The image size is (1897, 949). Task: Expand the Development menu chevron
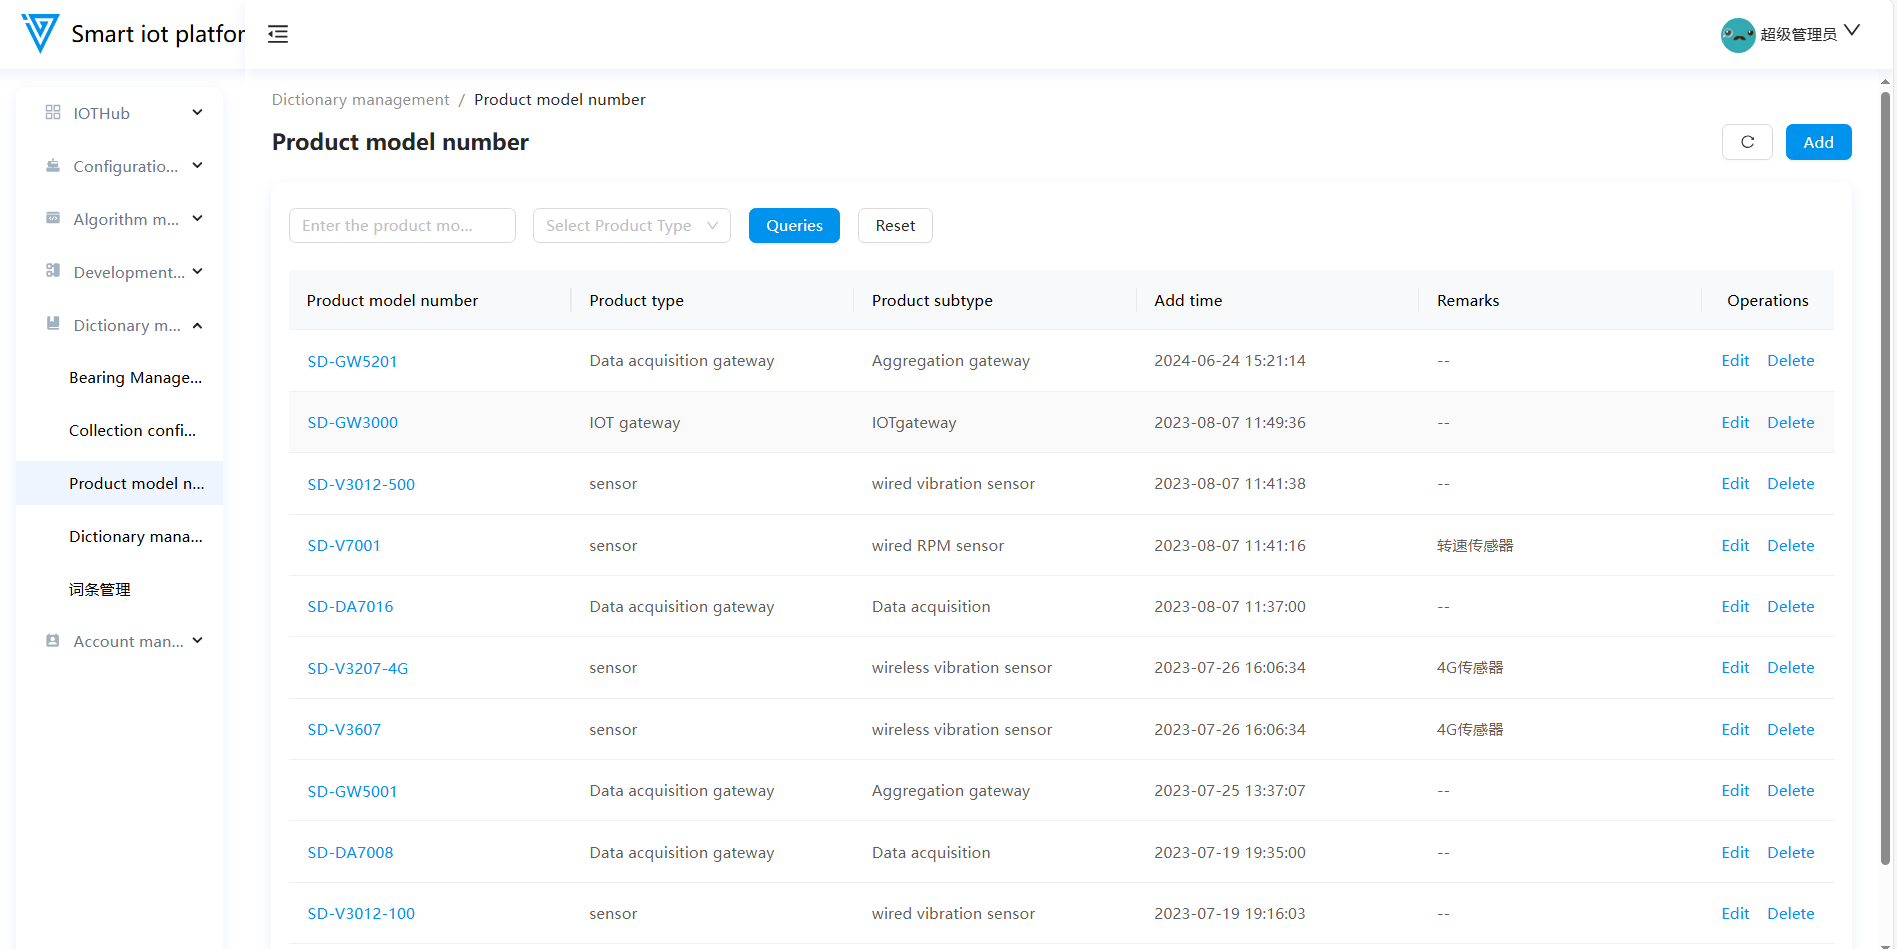coord(198,272)
